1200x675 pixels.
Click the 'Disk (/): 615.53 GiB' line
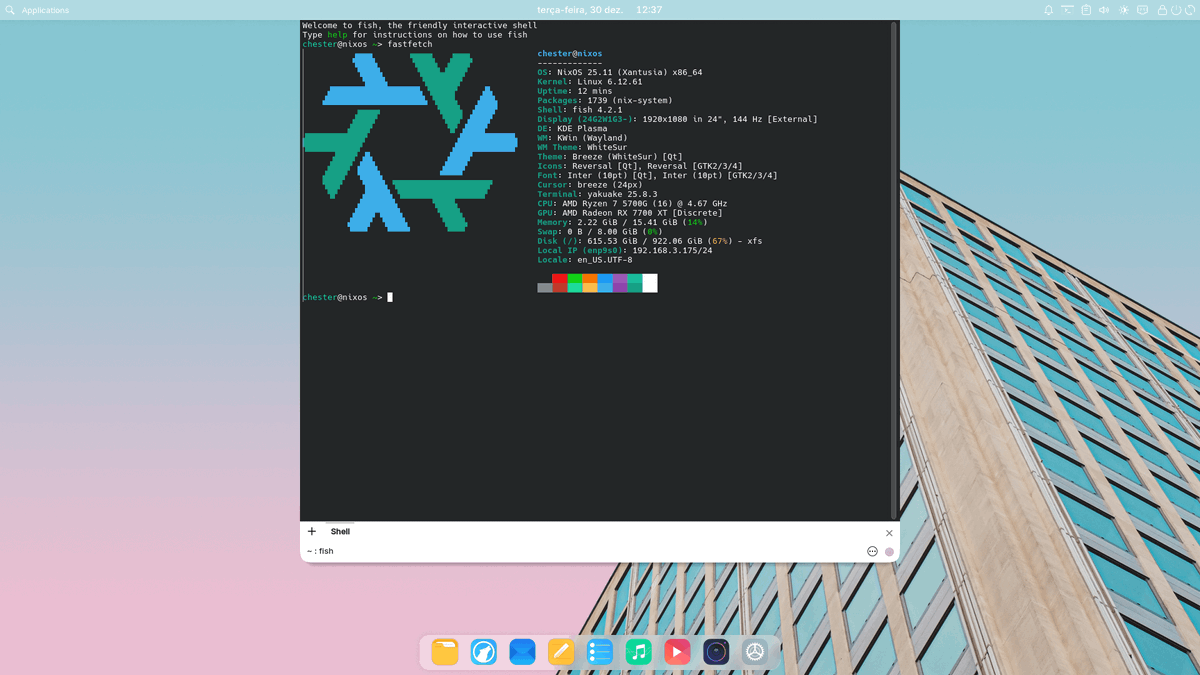(650, 241)
